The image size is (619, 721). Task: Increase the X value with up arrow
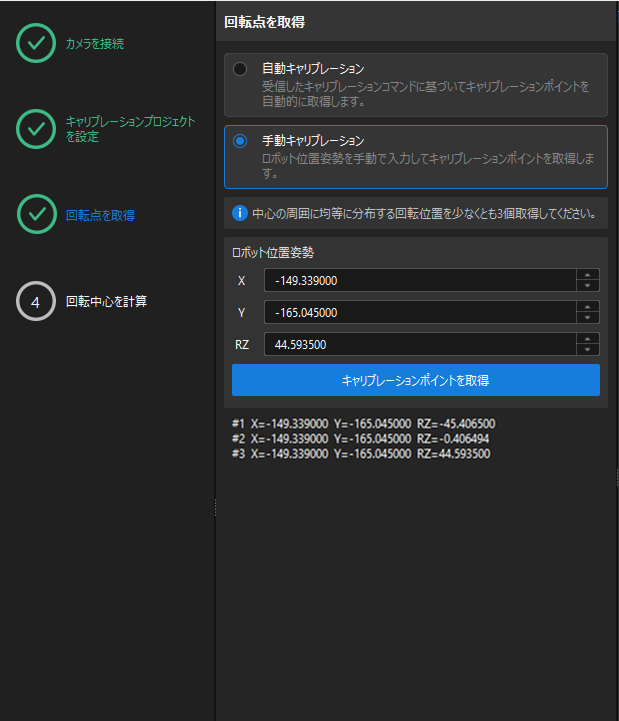point(587,275)
